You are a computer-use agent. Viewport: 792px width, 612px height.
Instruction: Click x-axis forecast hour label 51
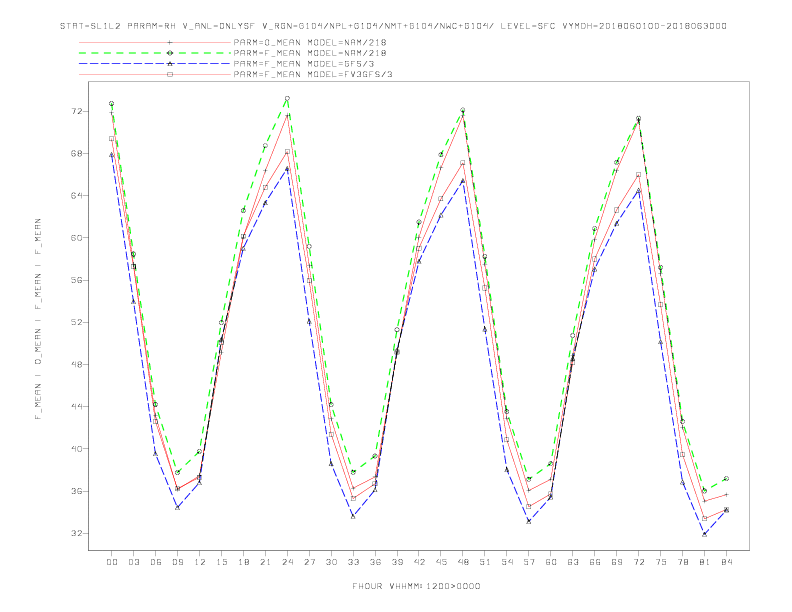click(x=485, y=562)
